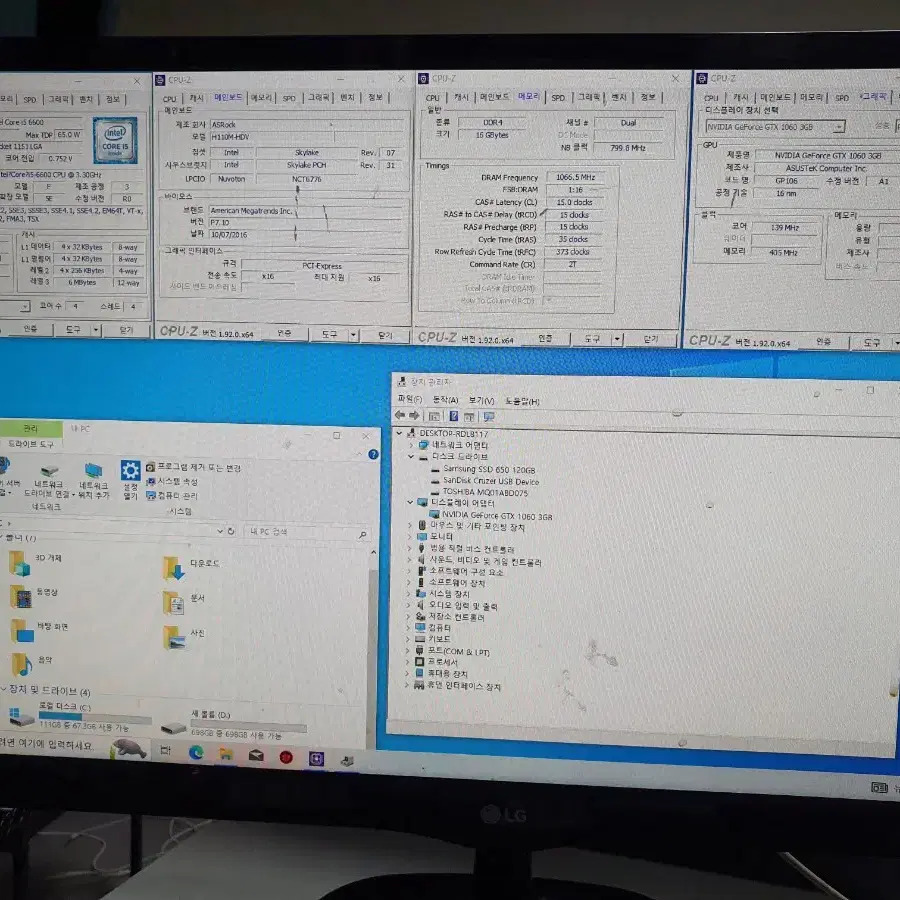Open the blue help icon in Device Manager toolbar

453,416
